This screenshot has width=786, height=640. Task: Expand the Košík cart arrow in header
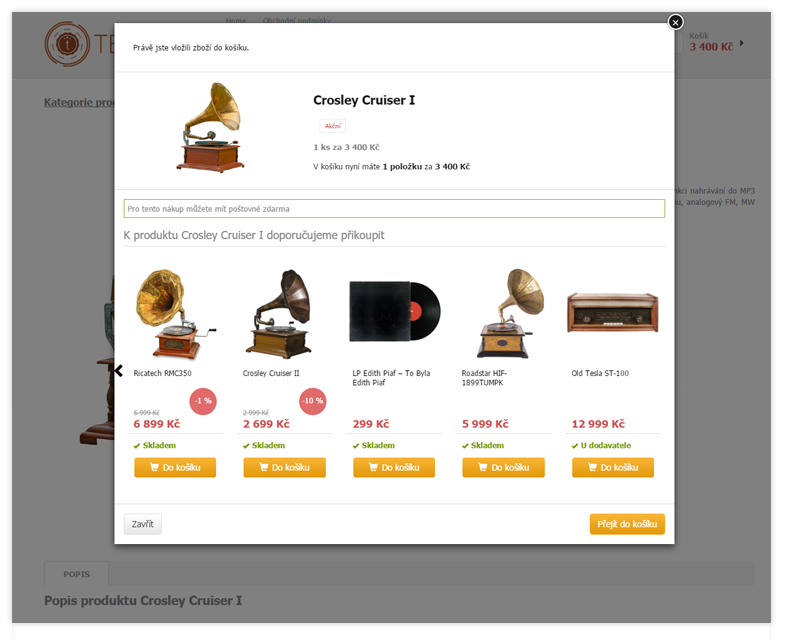(x=742, y=43)
